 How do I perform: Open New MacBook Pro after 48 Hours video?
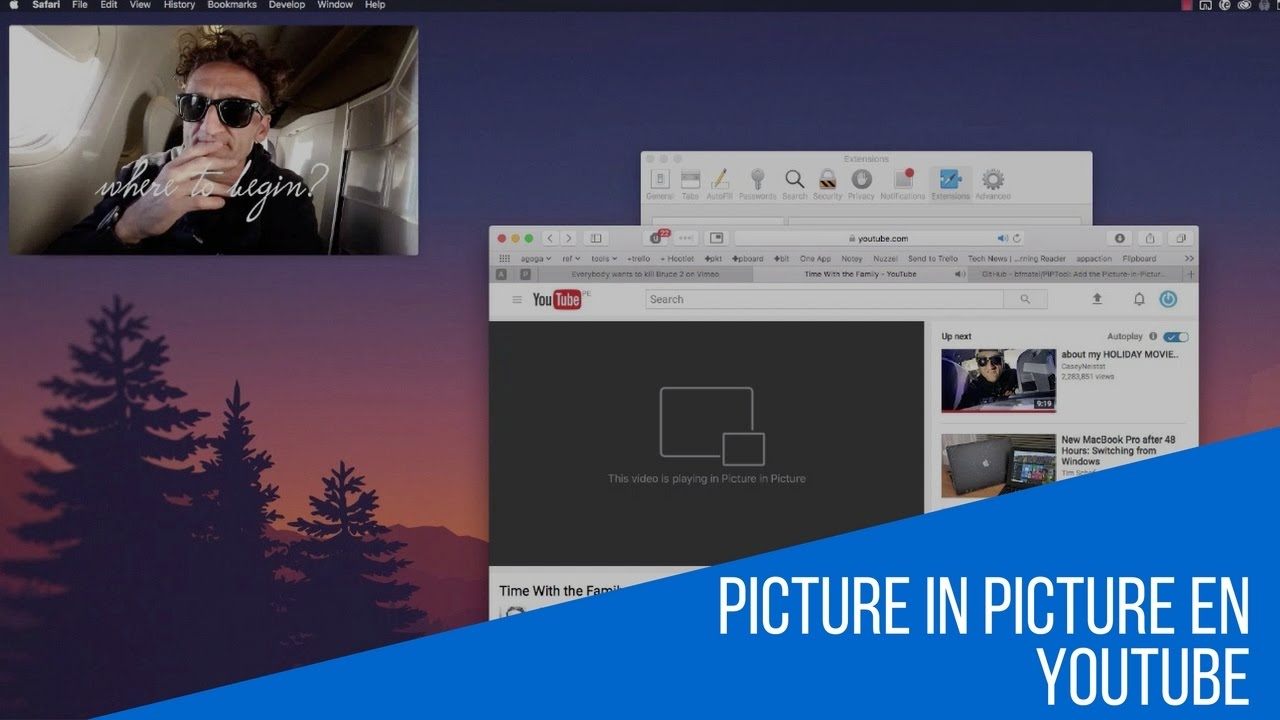[x=1118, y=451]
